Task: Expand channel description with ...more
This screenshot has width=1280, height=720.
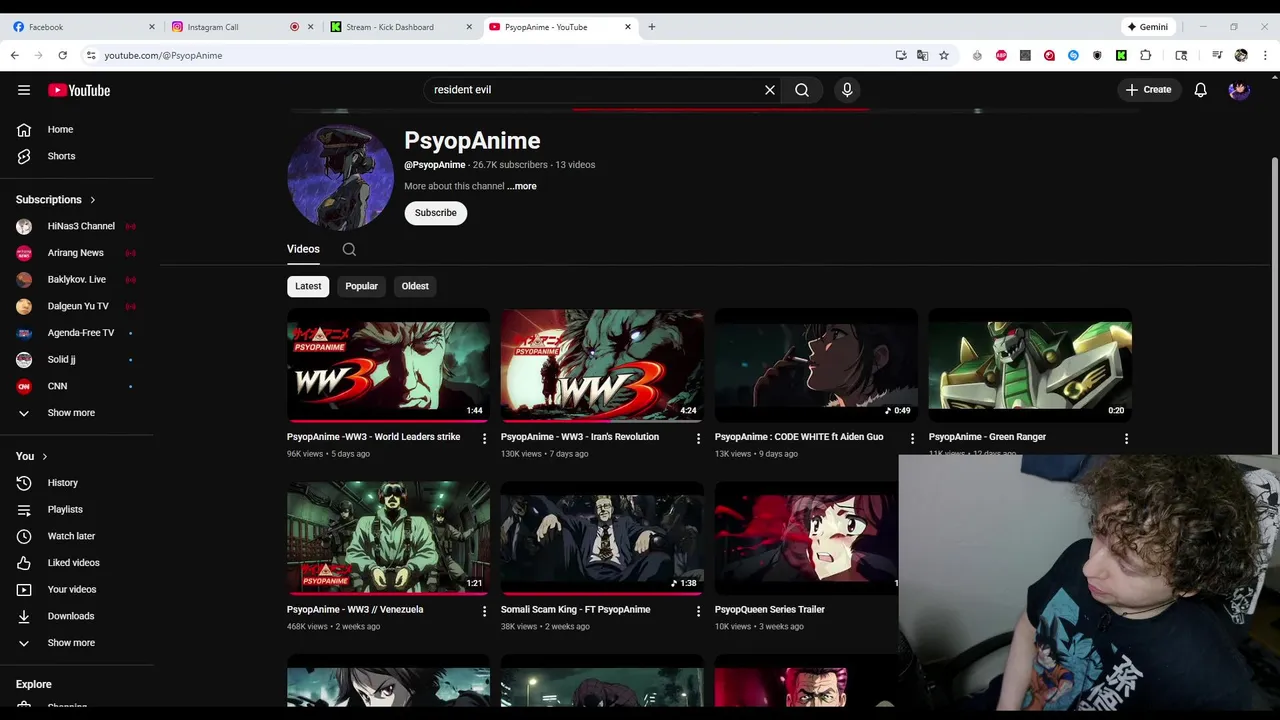Action: [522, 186]
